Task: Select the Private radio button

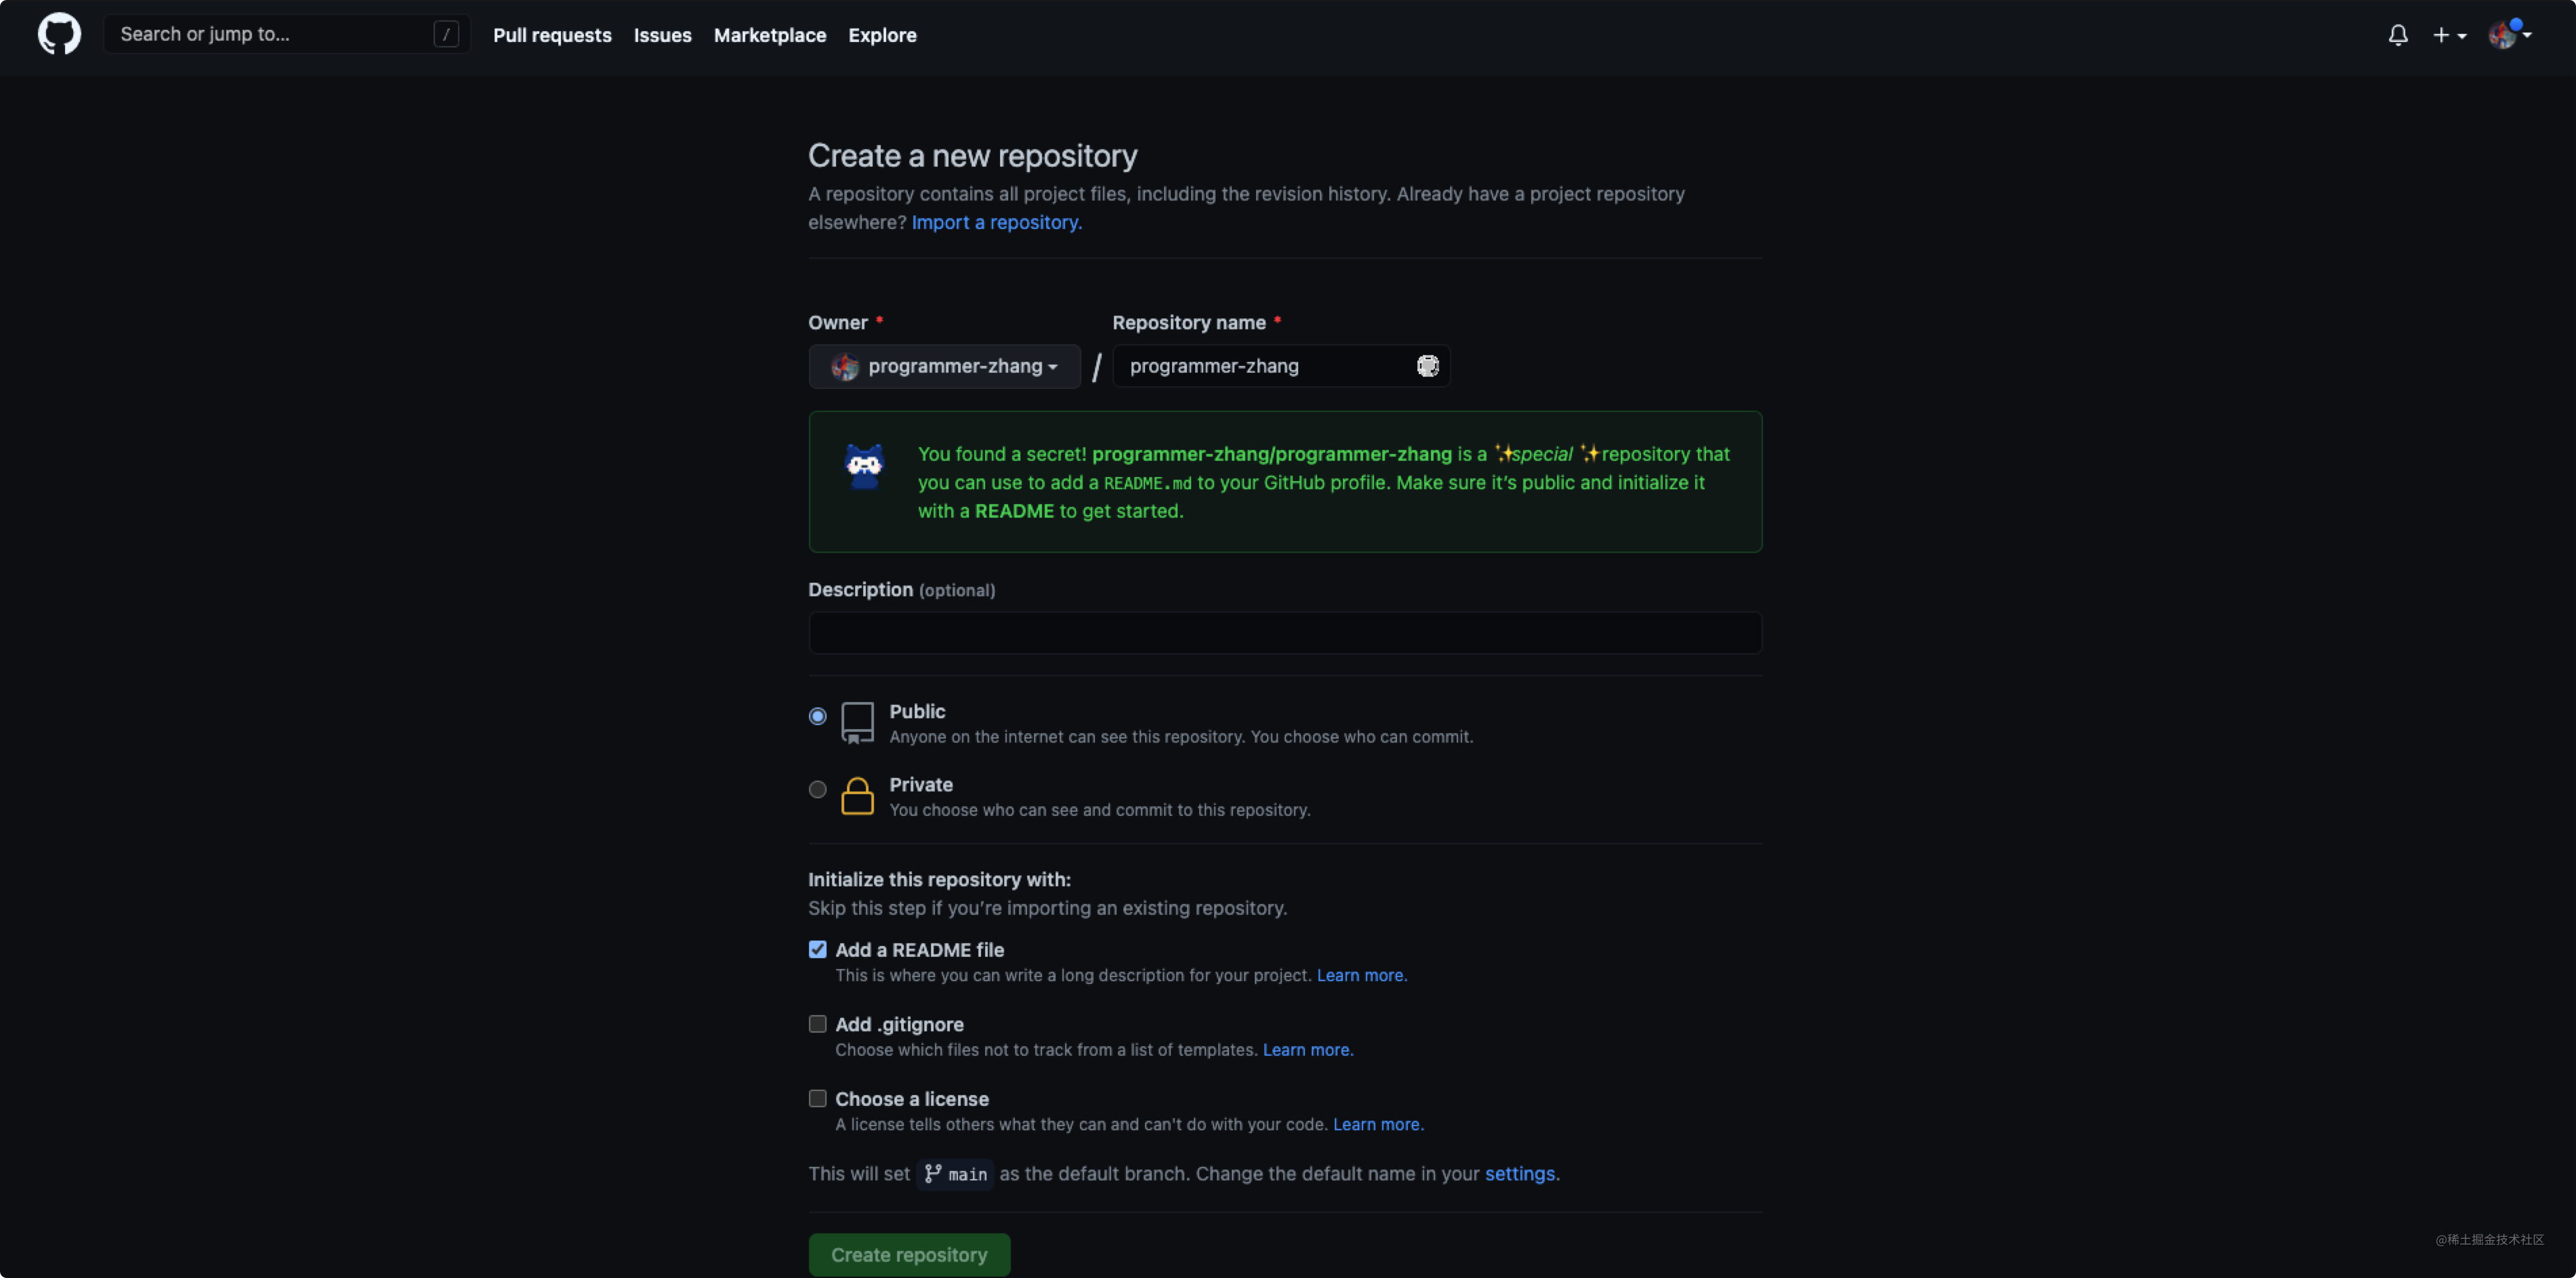Action: tap(817, 789)
